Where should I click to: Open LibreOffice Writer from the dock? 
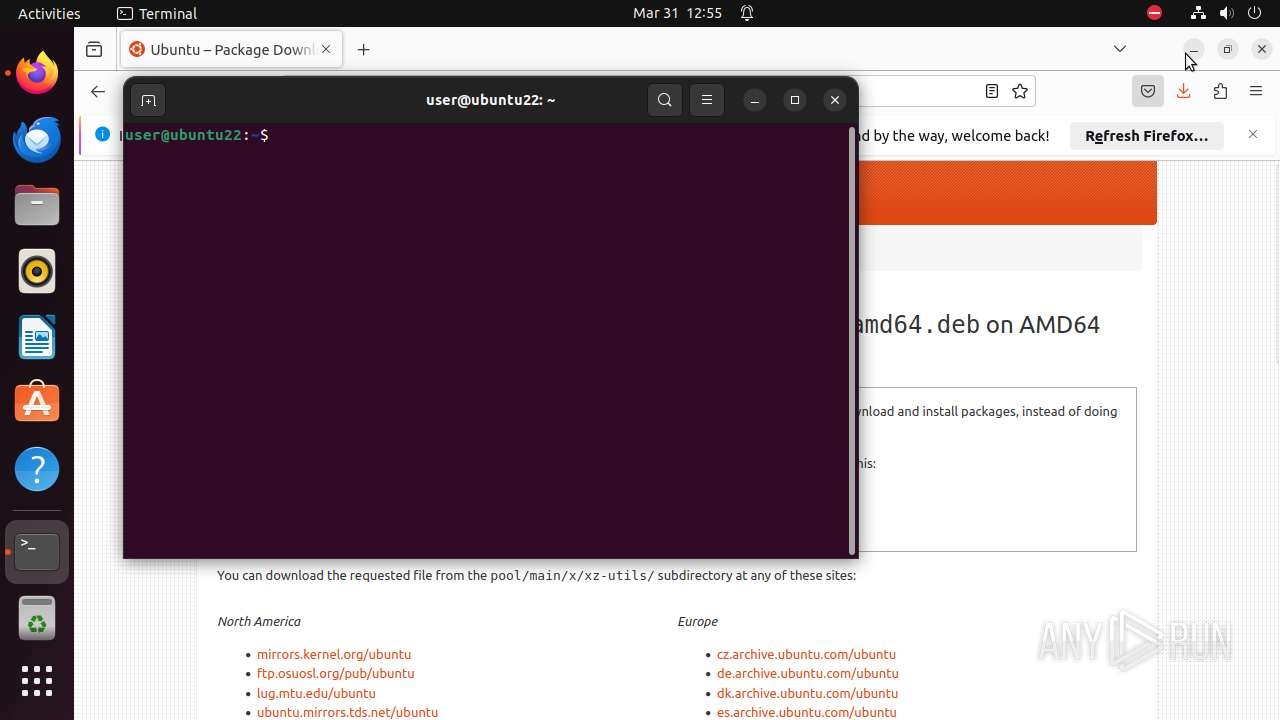(x=37, y=337)
